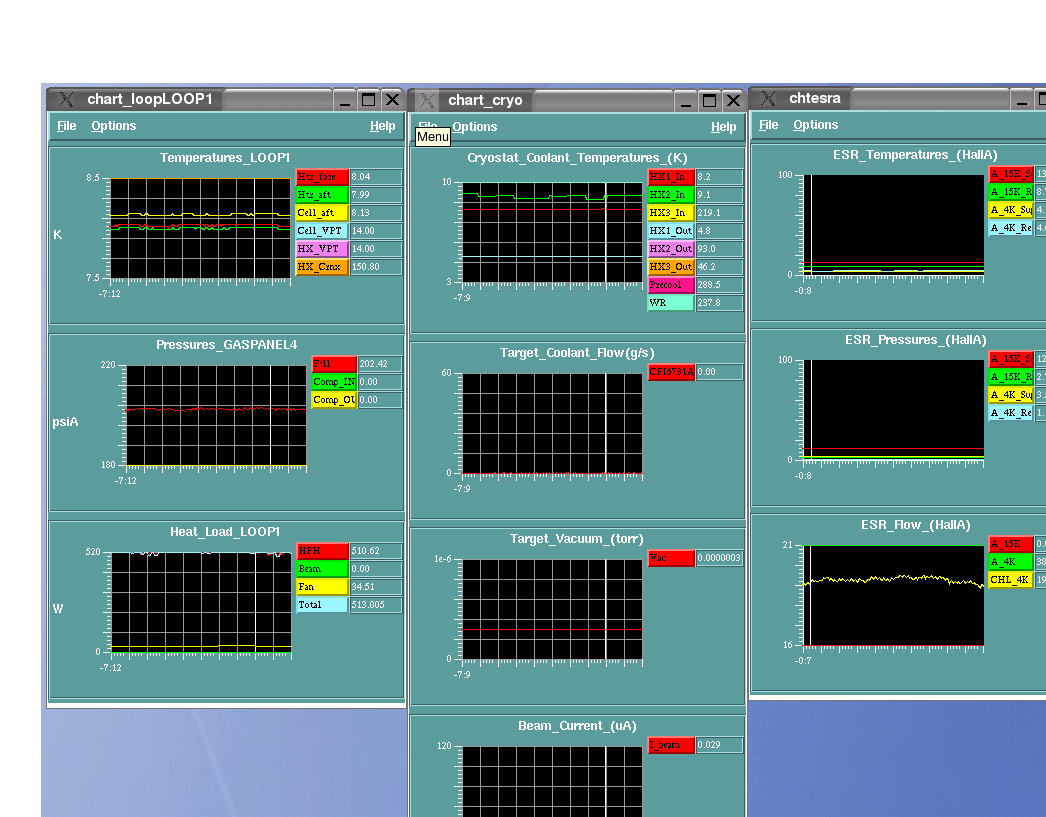Click the Temperatures_LOOP1 chart title
Image resolution: width=1046 pixels, height=817 pixels.
pyautogui.click(x=225, y=158)
